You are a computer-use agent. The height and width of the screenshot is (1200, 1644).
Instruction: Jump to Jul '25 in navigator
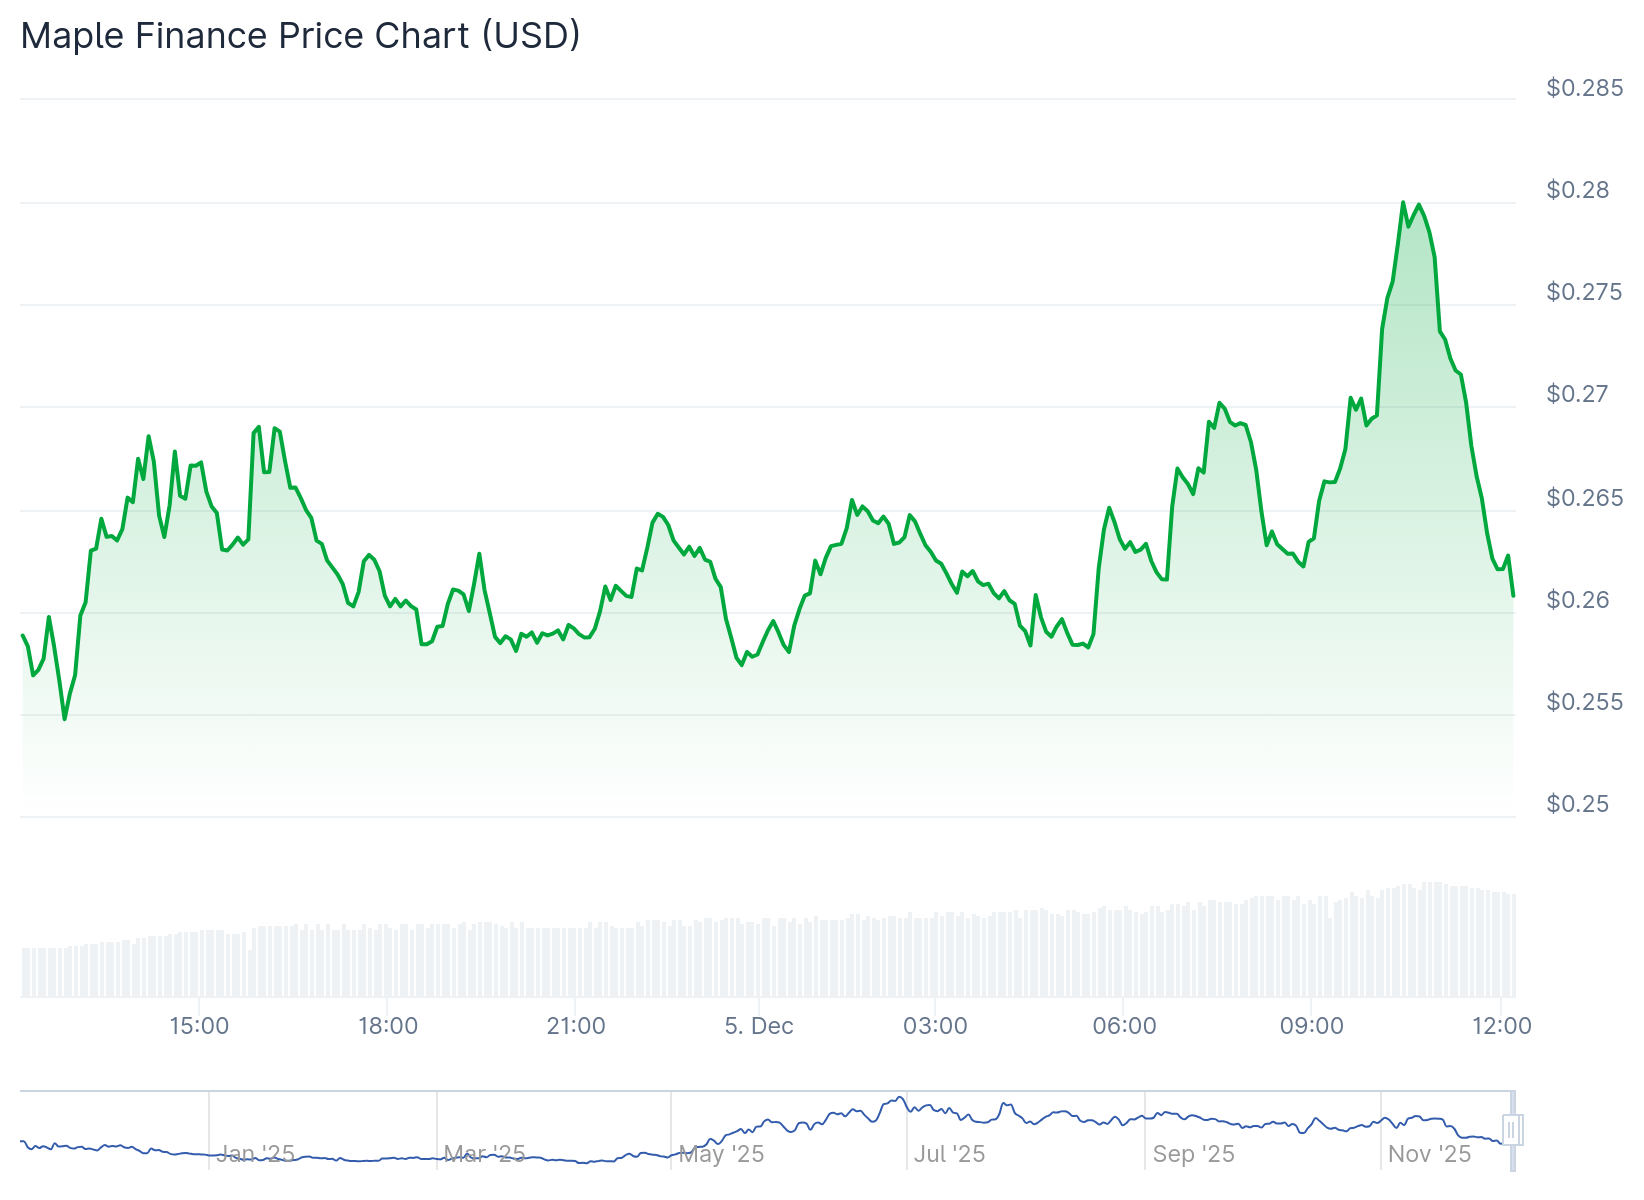click(949, 1154)
